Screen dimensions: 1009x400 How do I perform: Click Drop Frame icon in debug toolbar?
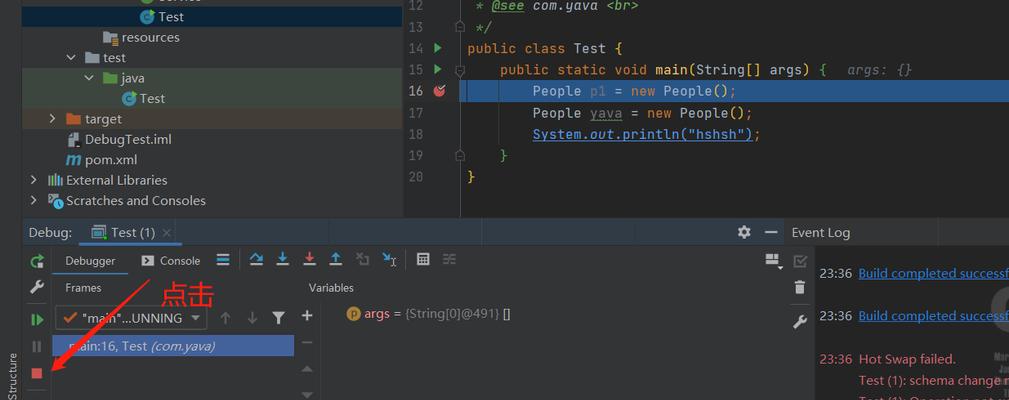tap(363, 259)
